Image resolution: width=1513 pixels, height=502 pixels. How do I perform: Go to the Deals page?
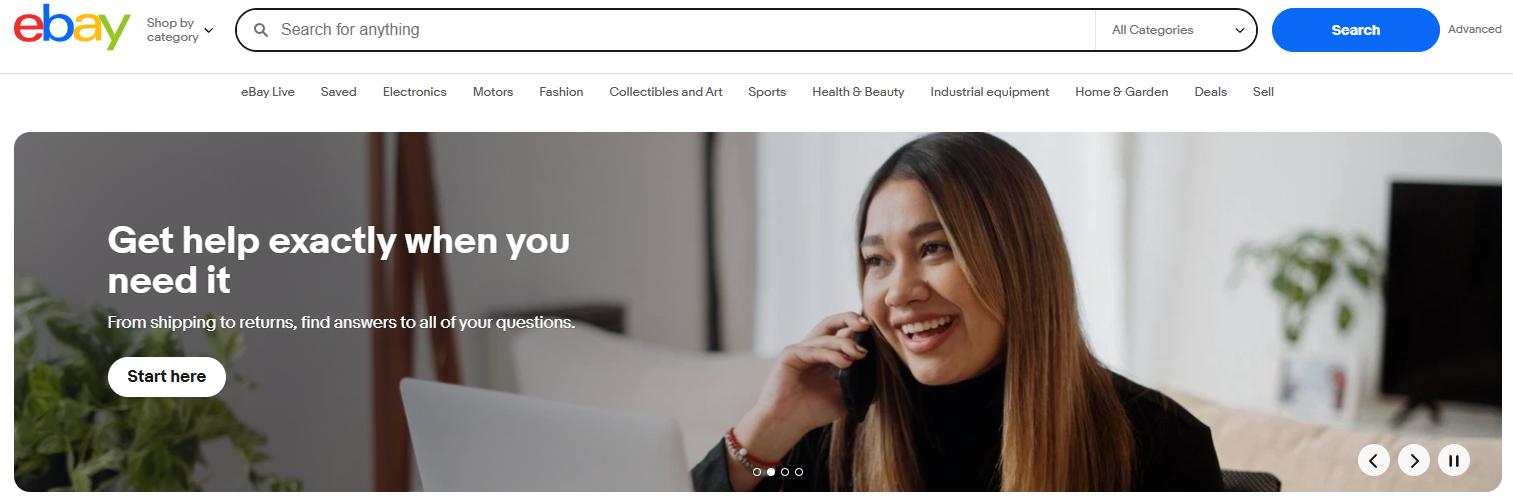pos(1210,92)
